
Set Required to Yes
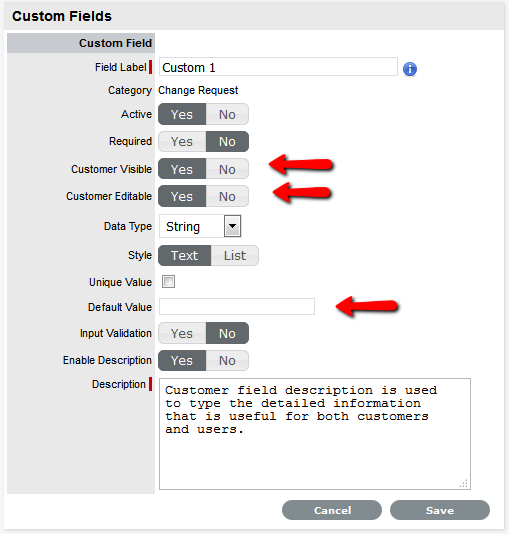[182, 142]
